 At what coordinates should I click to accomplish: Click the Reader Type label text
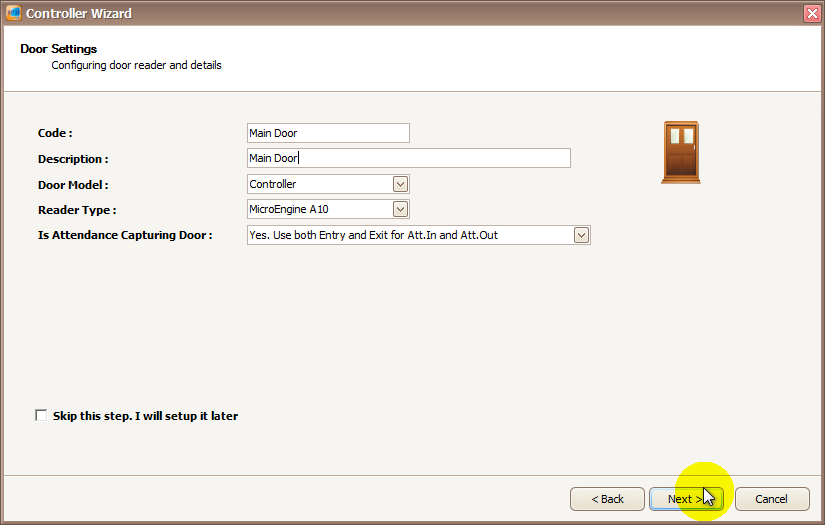(77, 210)
